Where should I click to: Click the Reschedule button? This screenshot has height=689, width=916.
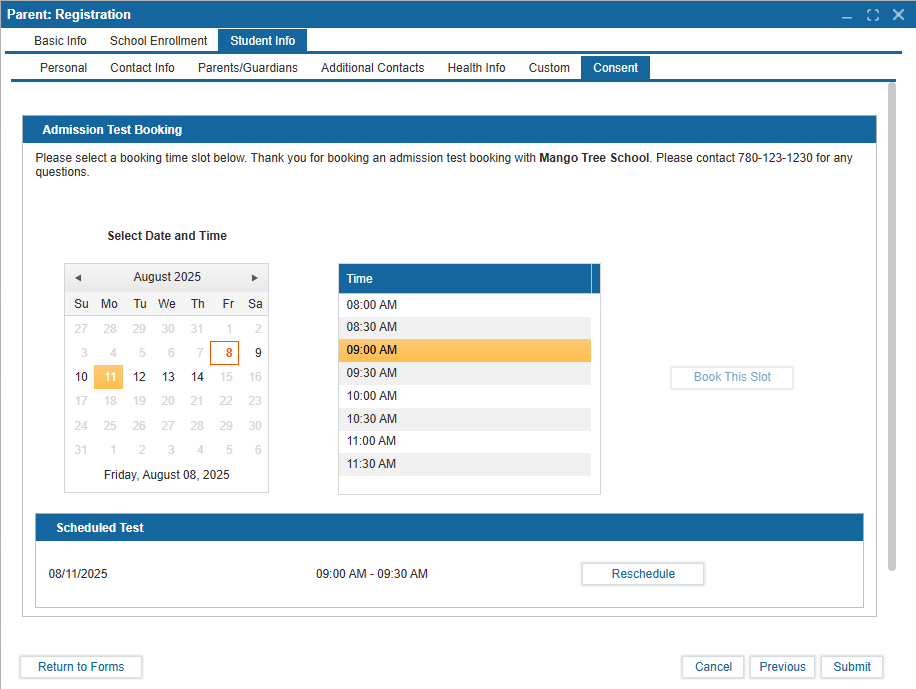coord(643,574)
